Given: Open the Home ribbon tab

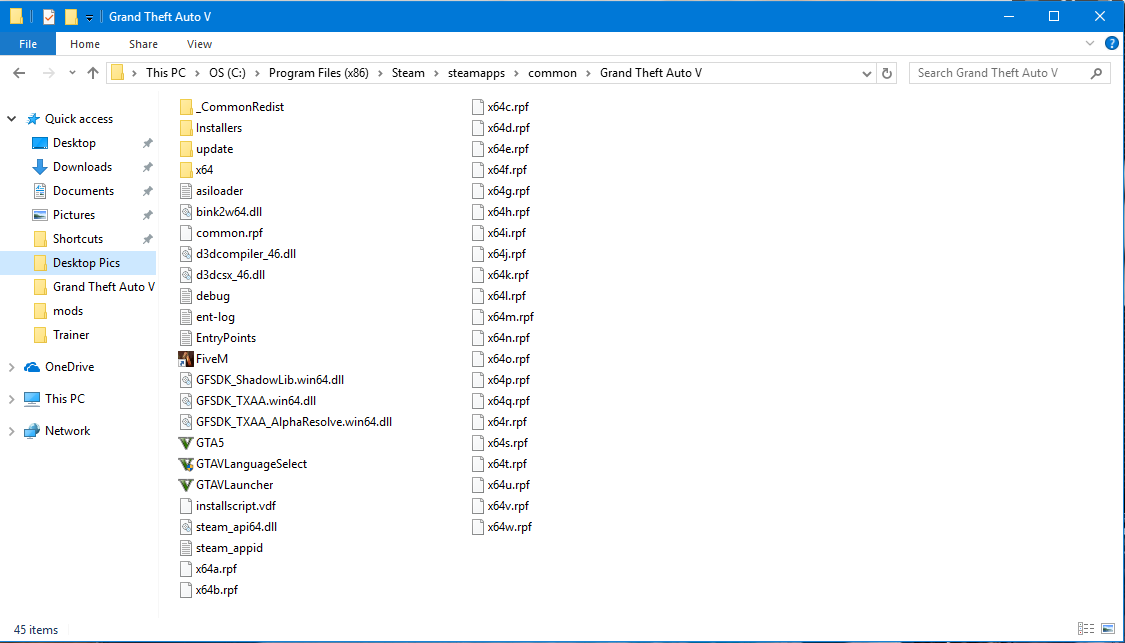Looking at the screenshot, I should pyautogui.click(x=85, y=44).
